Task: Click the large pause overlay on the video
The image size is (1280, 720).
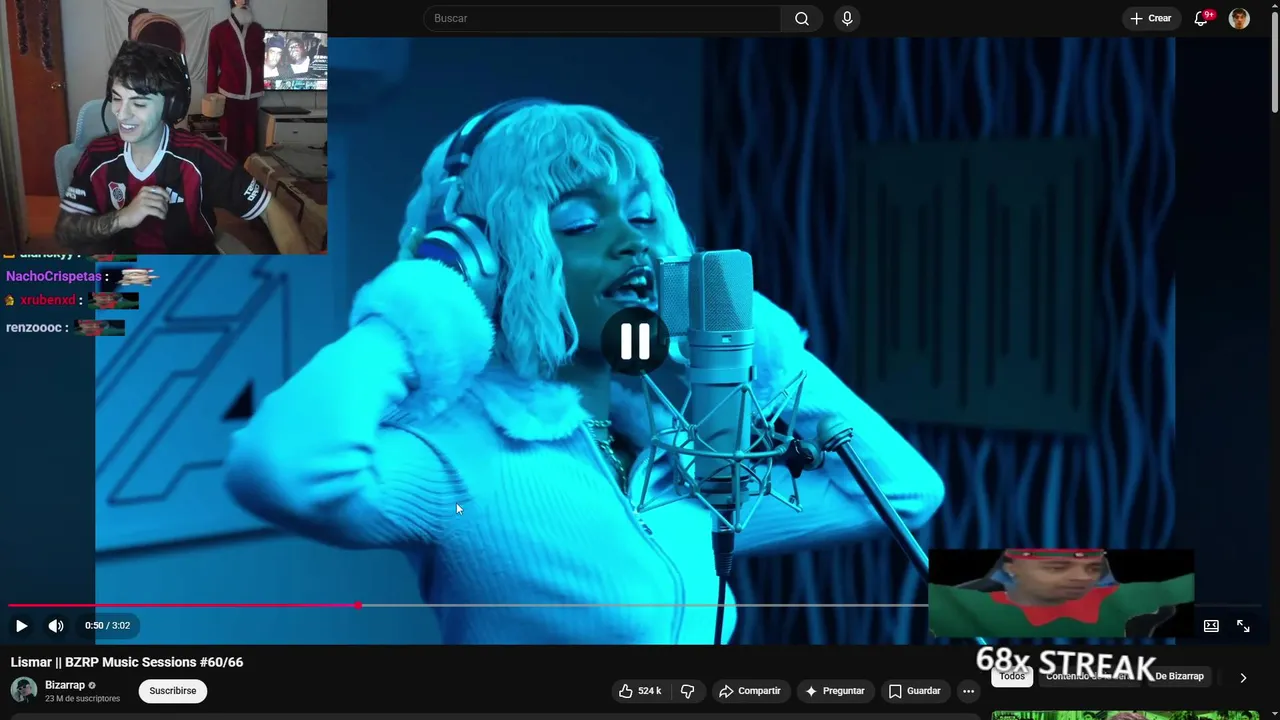Action: point(635,342)
